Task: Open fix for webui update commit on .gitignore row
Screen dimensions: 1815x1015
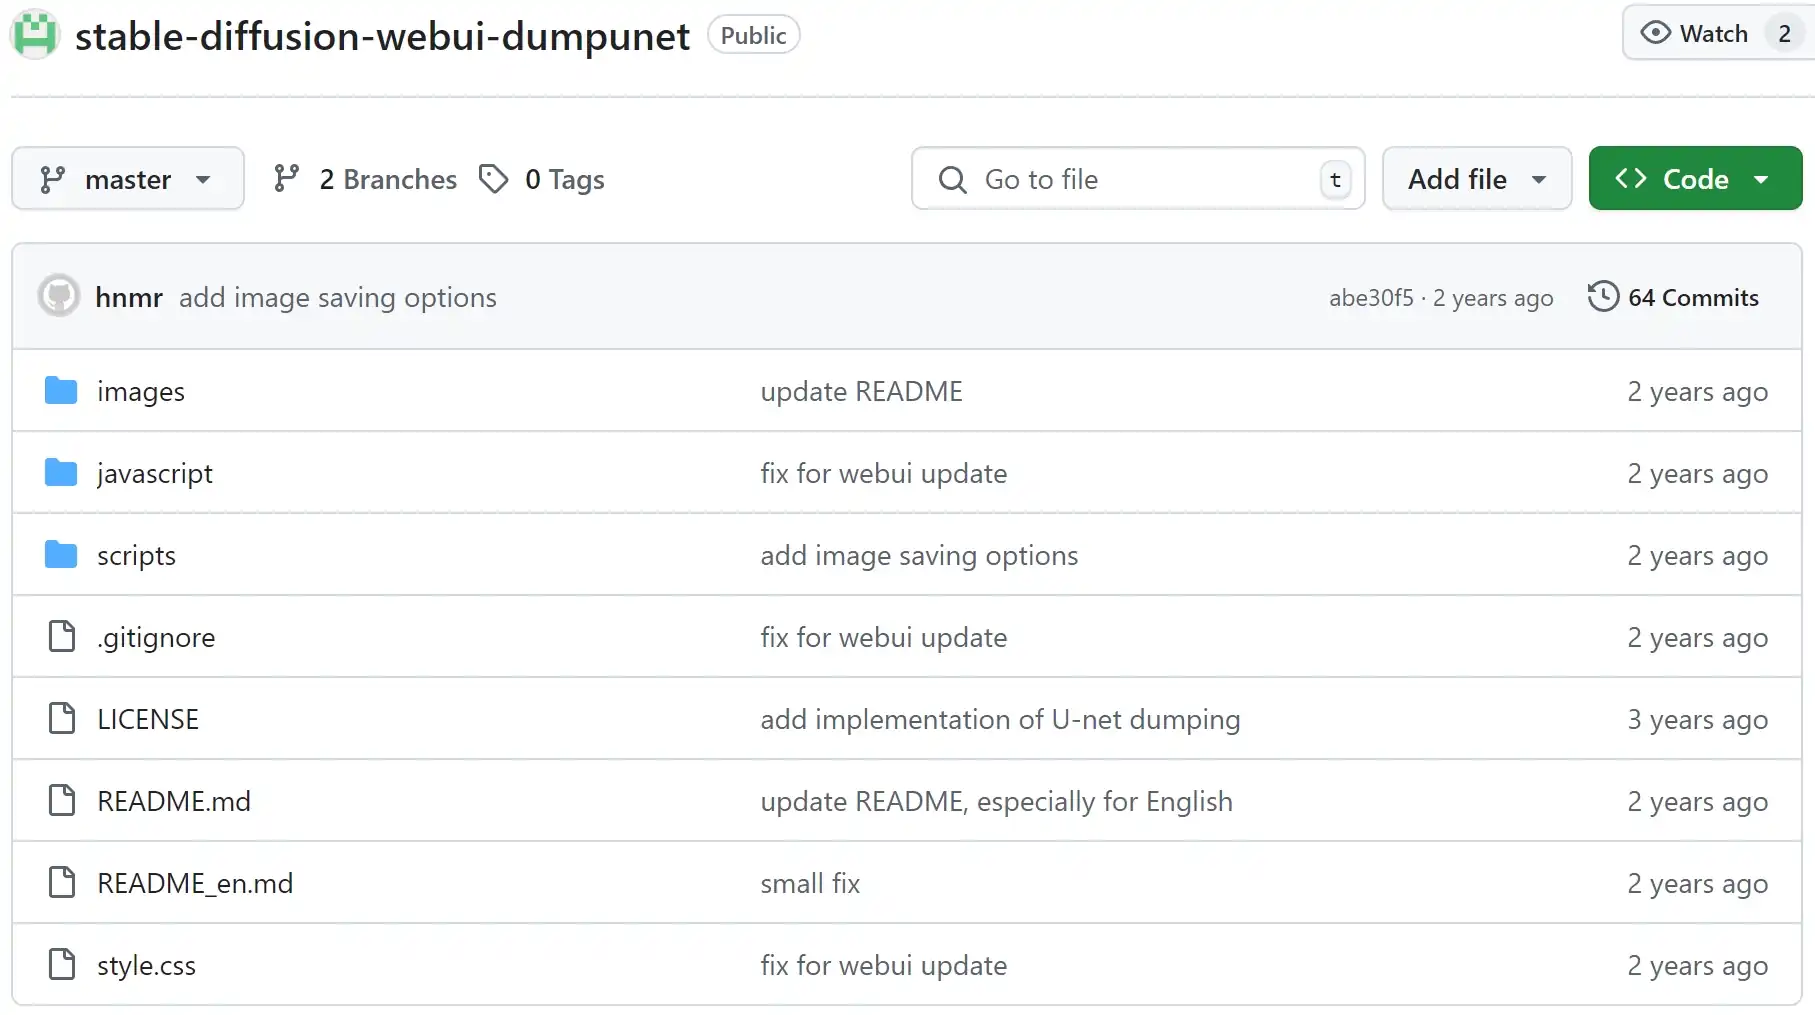Action: pyautogui.click(x=883, y=637)
